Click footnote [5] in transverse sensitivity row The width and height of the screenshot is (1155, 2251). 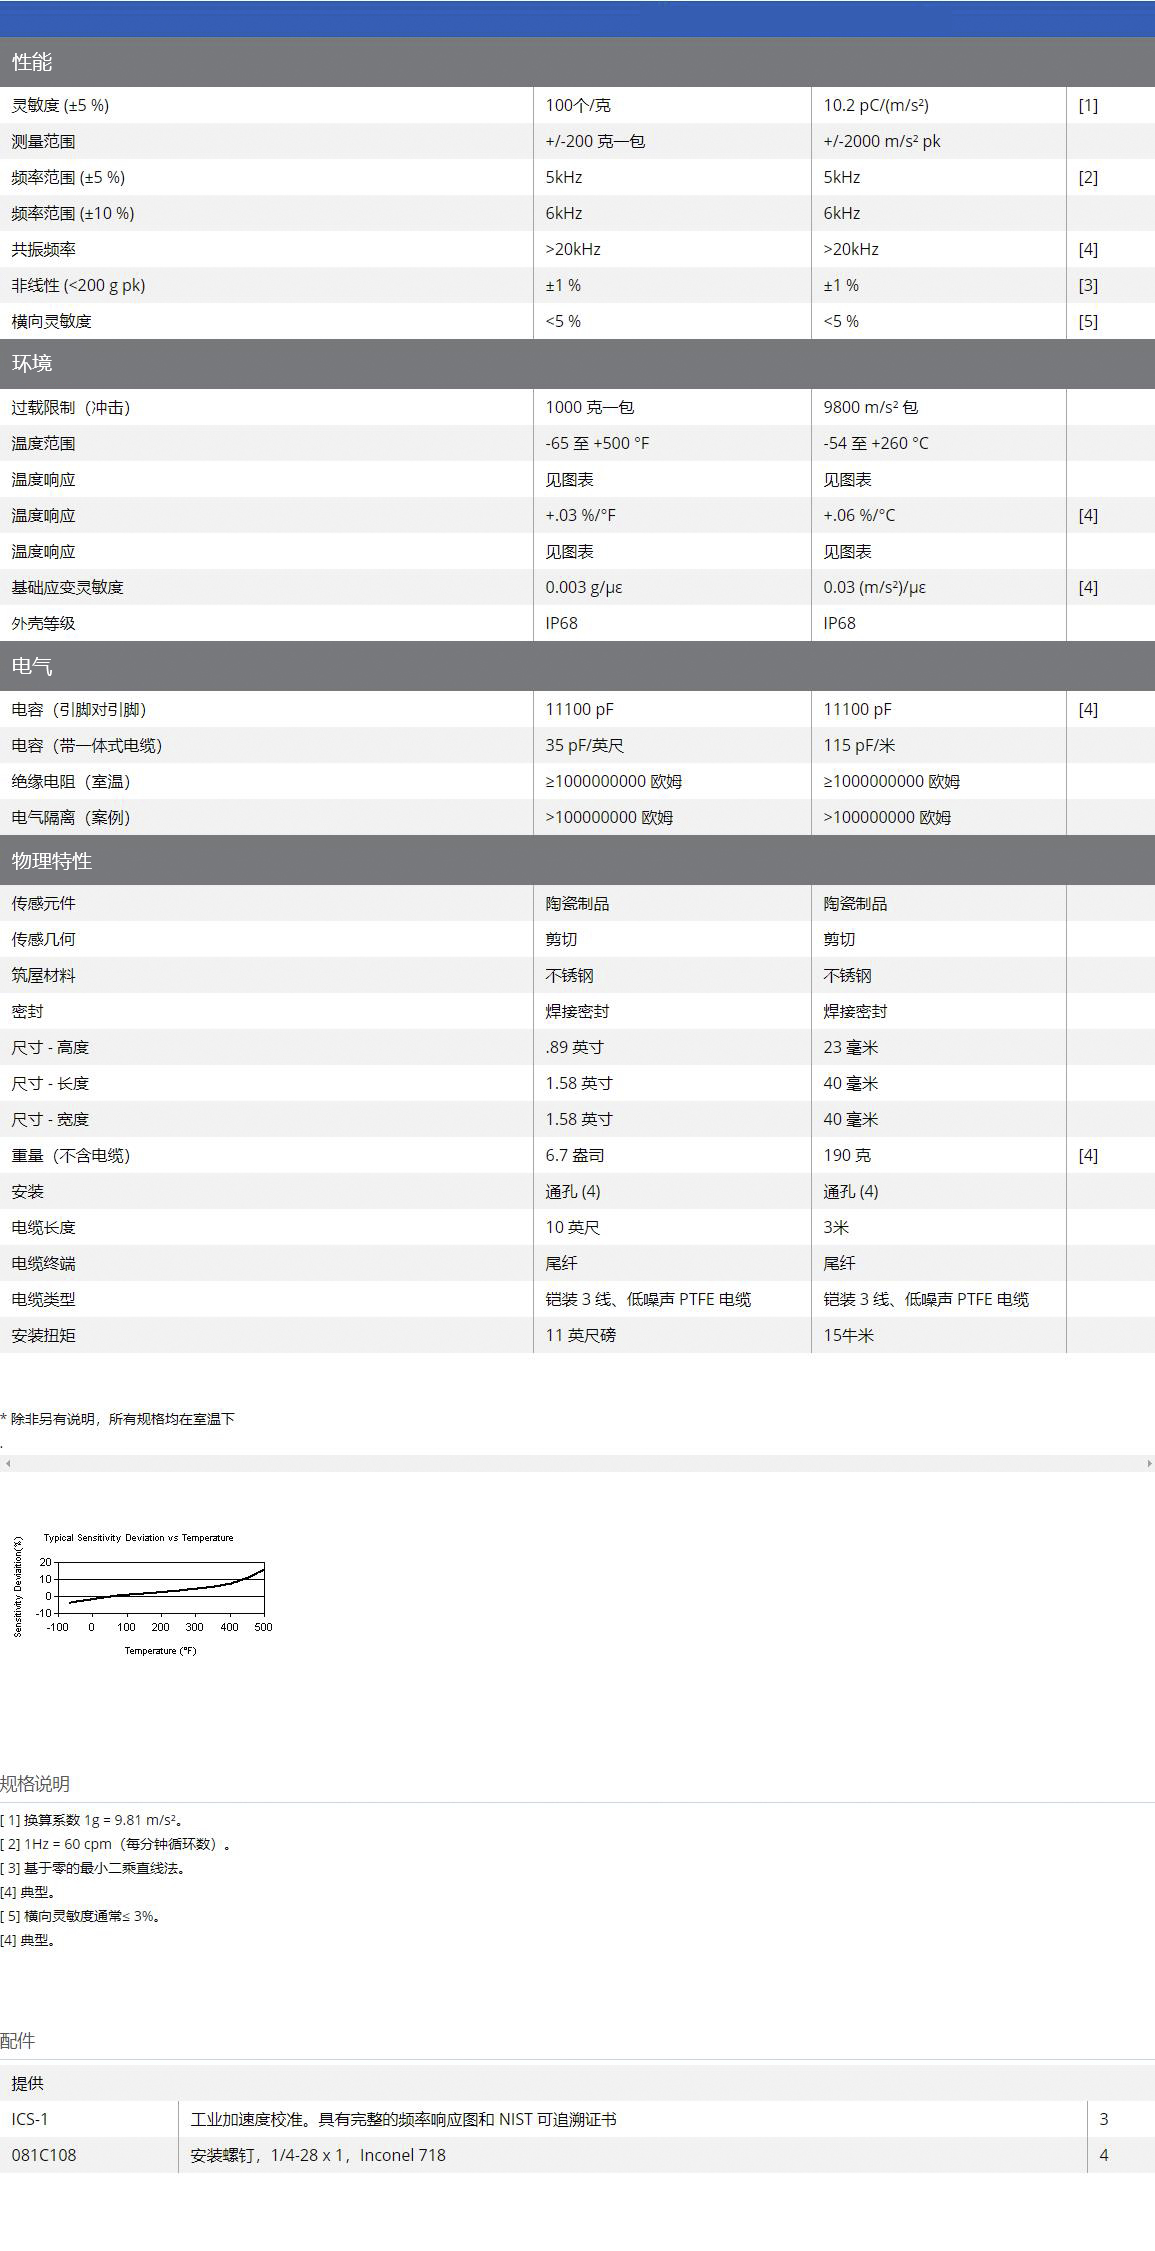tap(1088, 321)
